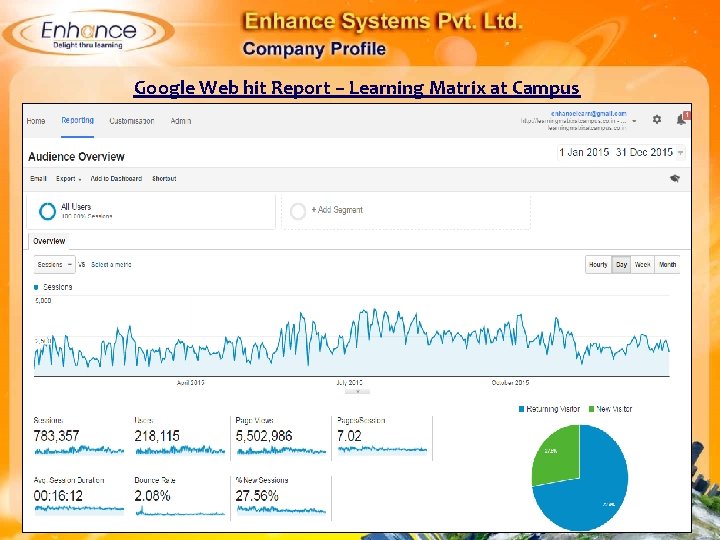Click the Users value 218,115
This screenshot has width=720, height=540.
(157, 436)
